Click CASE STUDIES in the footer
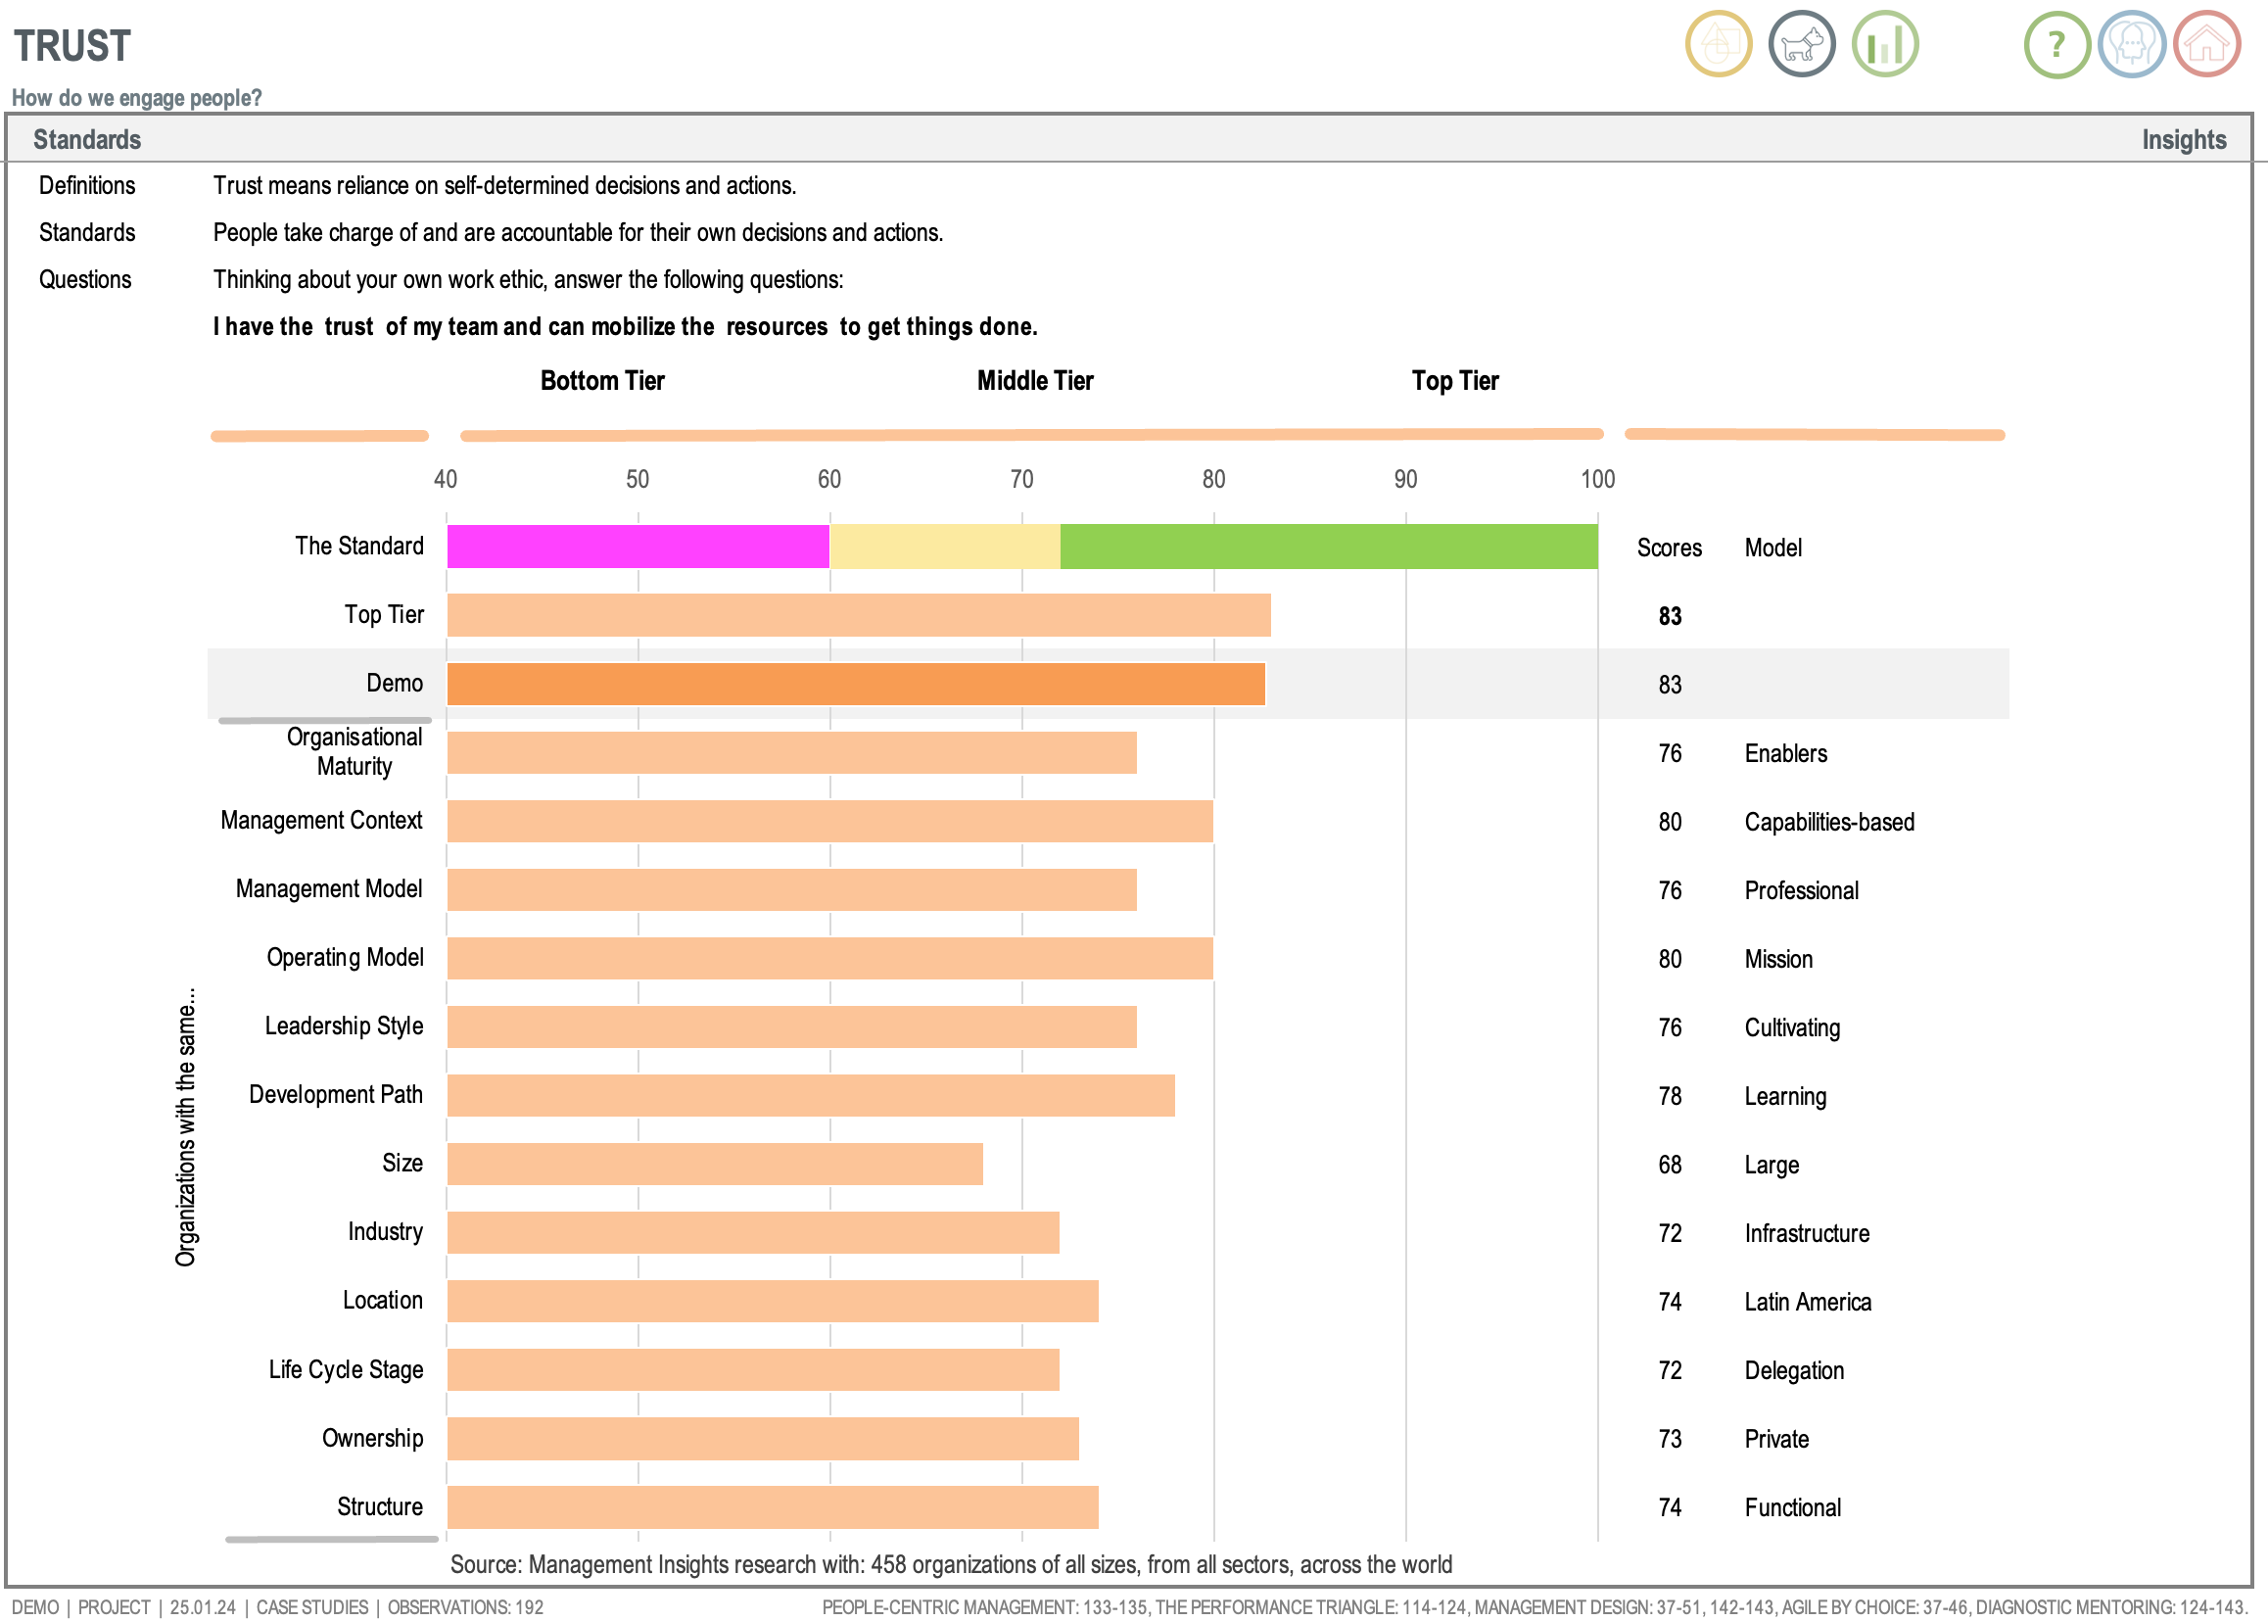The height and width of the screenshot is (1622, 2268). pos(312,1607)
